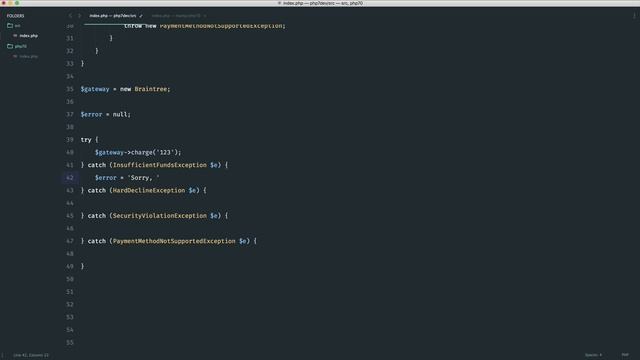Close the second, dimmed index.php tab
Screen dimensions: 640x360
coord(205,16)
